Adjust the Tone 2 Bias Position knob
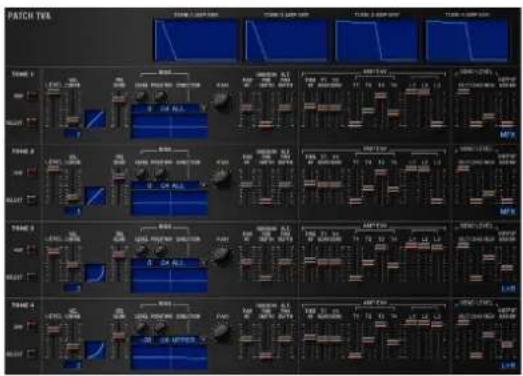 (160, 173)
